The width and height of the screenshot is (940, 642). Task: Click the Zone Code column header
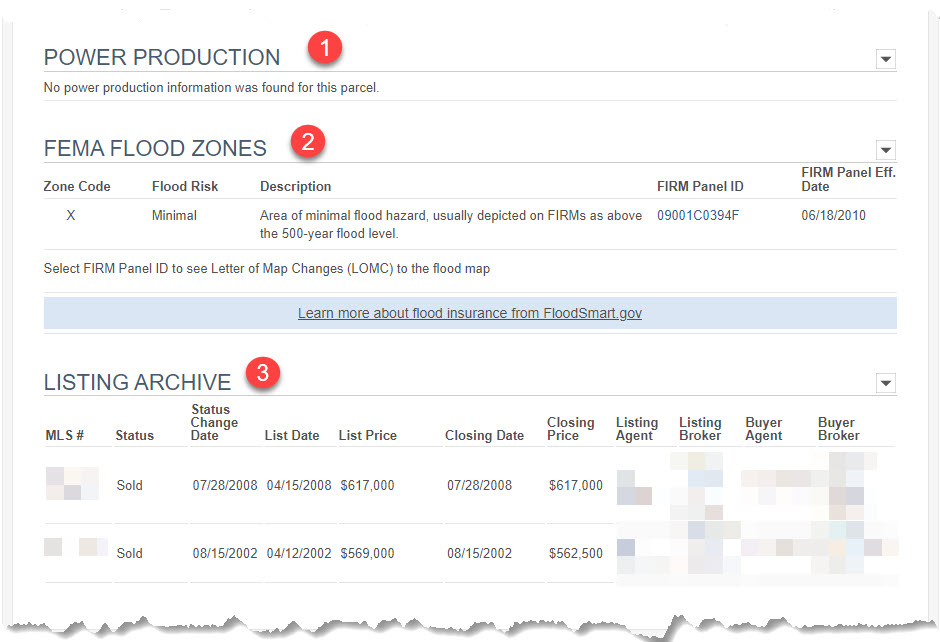coord(77,186)
